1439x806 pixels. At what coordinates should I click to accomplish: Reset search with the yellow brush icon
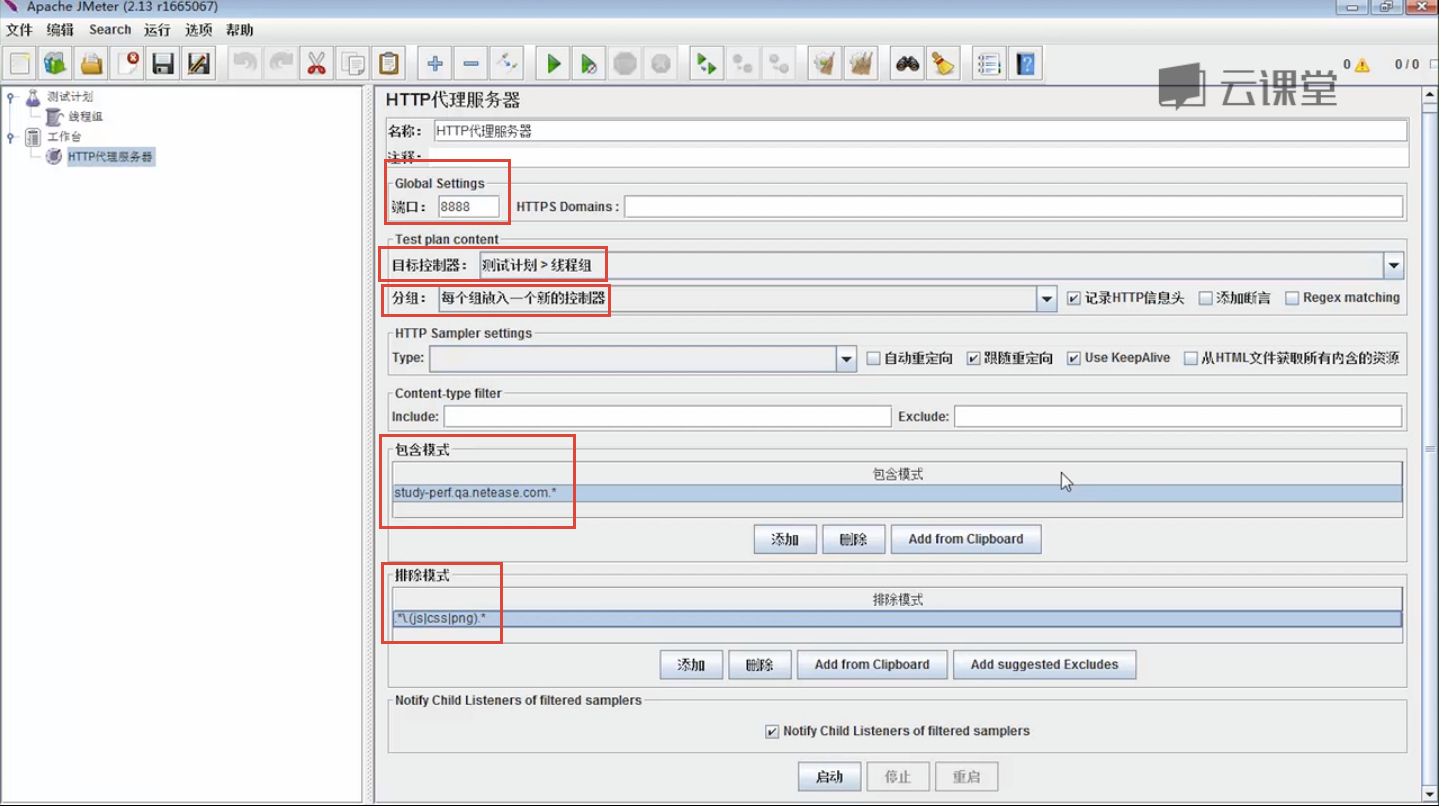tap(943, 64)
